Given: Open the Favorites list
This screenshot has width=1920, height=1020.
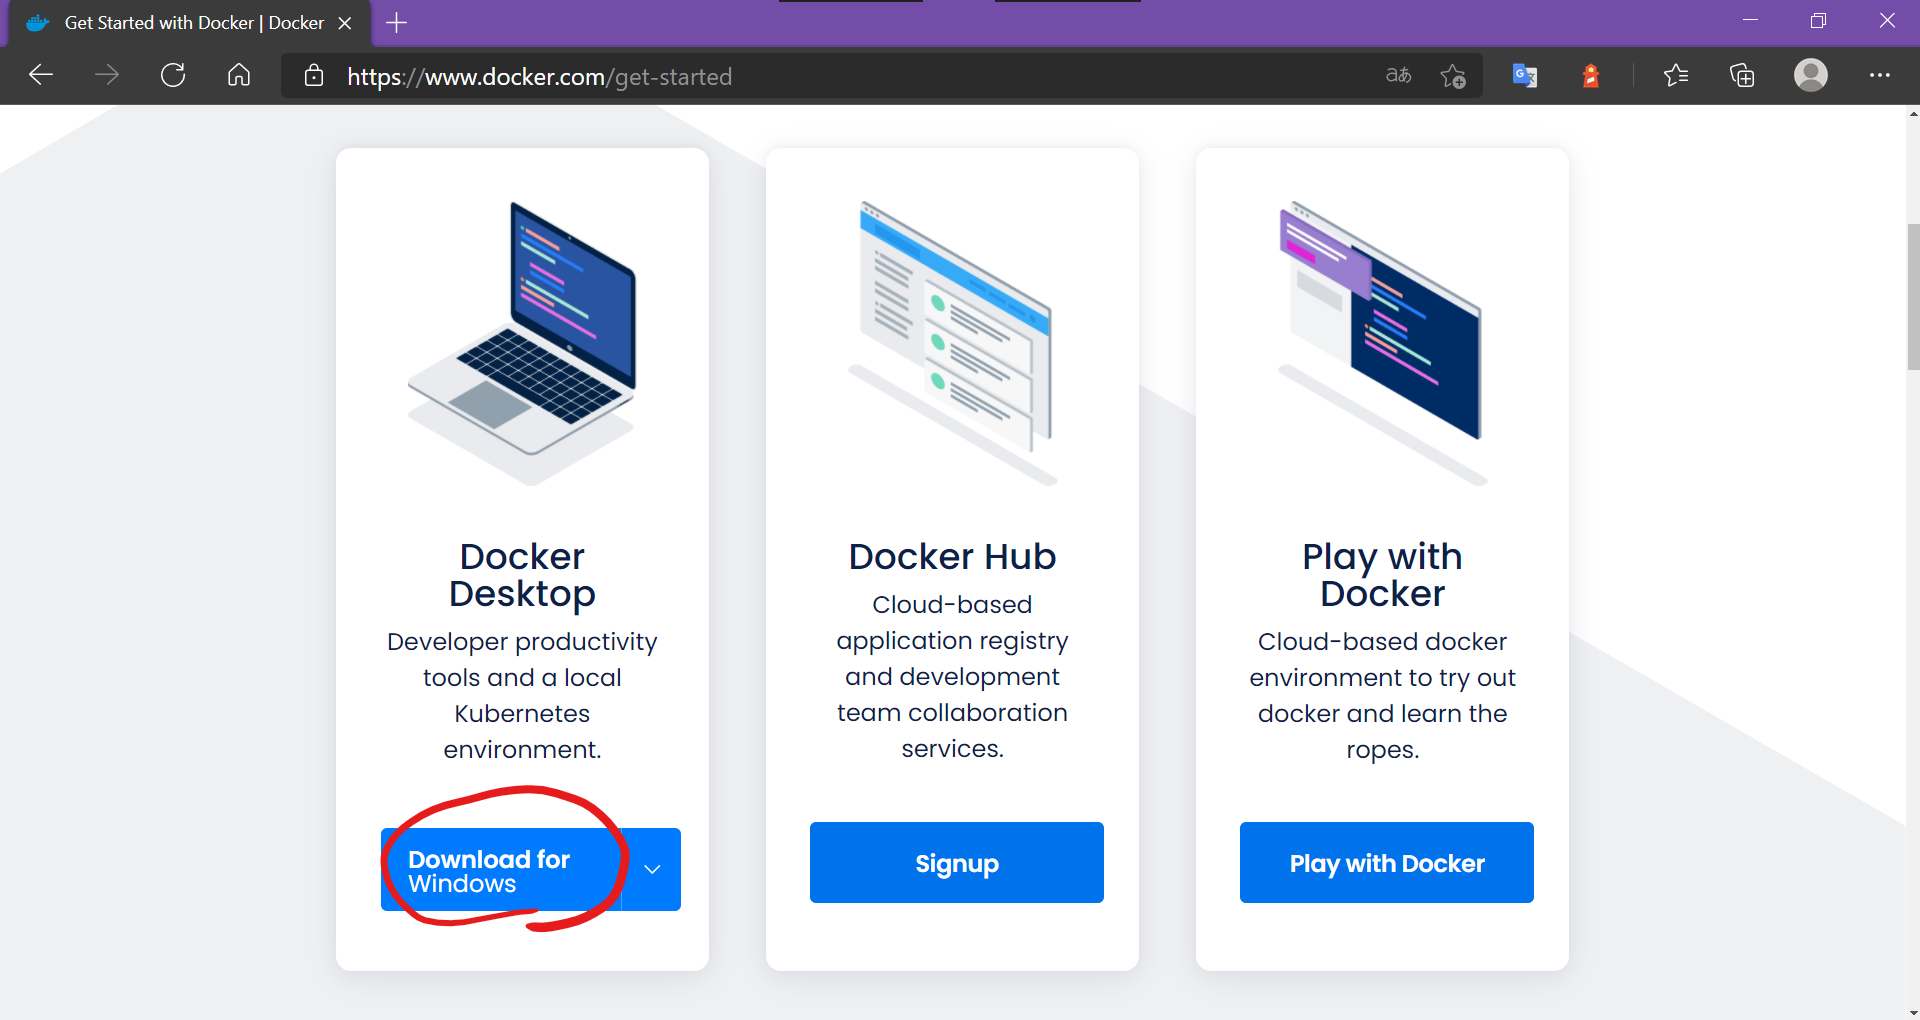Looking at the screenshot, I should click(x=1676, y=75).
